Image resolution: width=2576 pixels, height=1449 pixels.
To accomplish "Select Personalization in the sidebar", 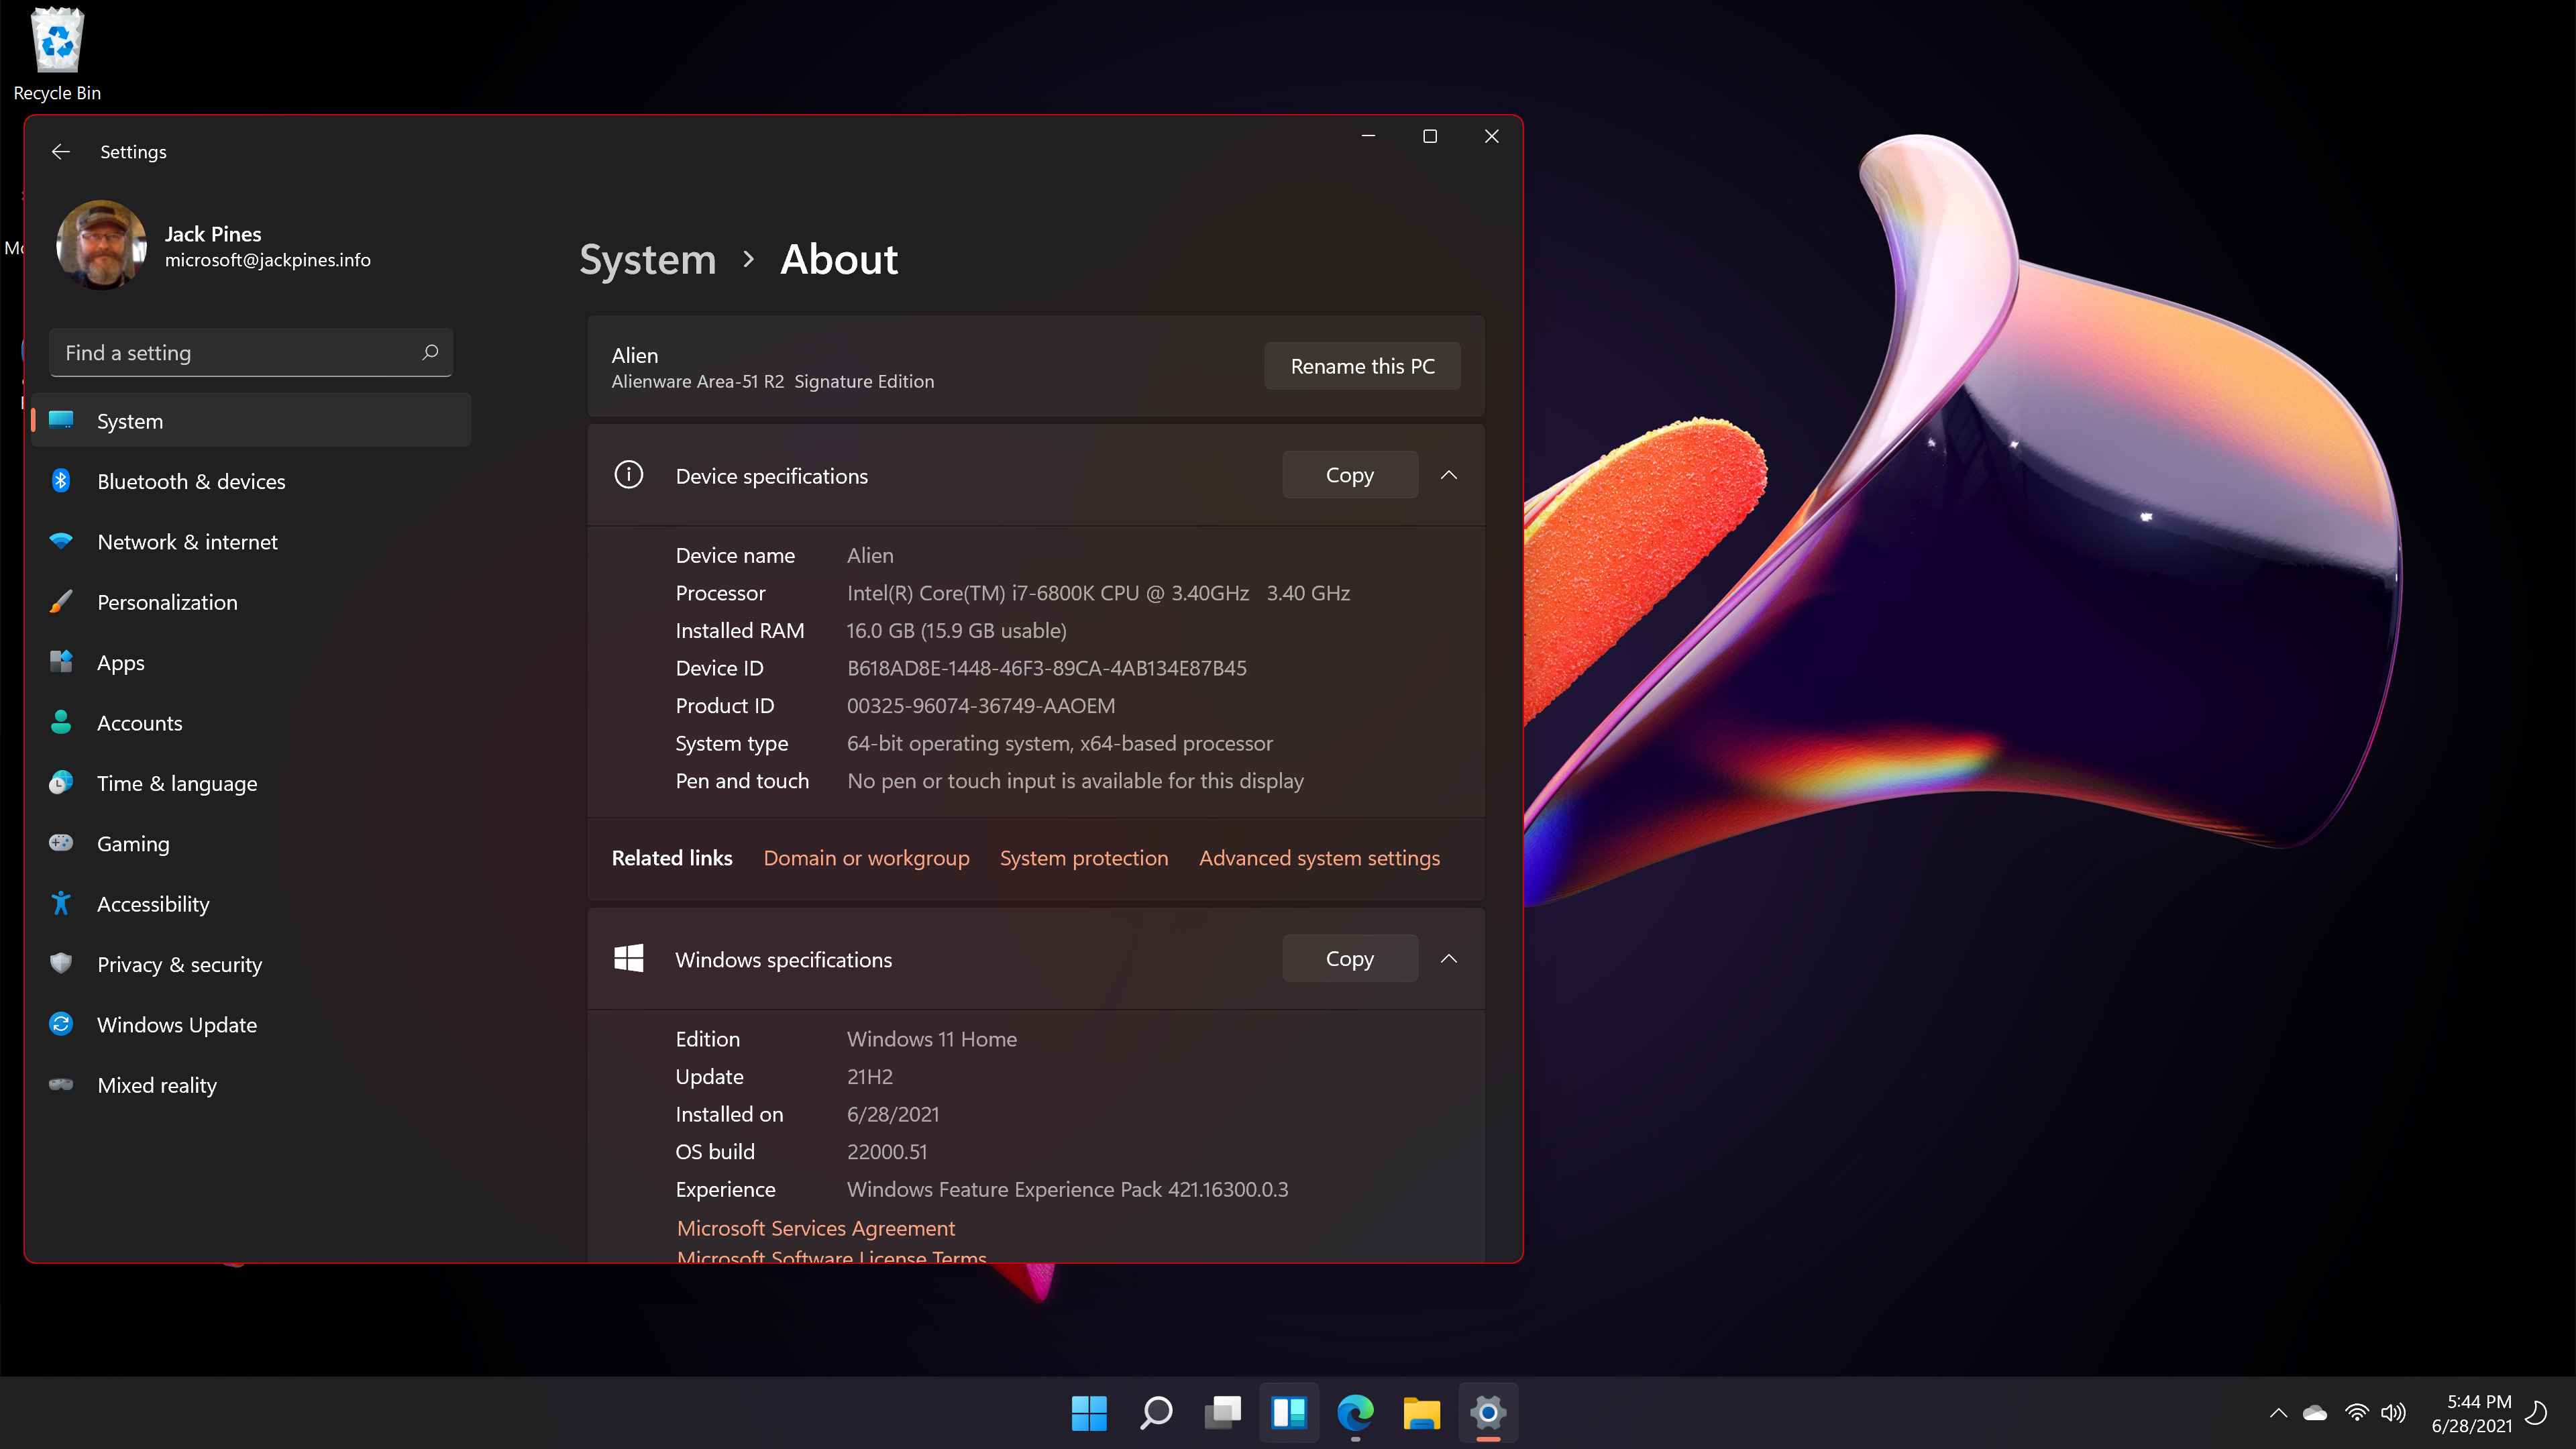I will pos(167,602).
